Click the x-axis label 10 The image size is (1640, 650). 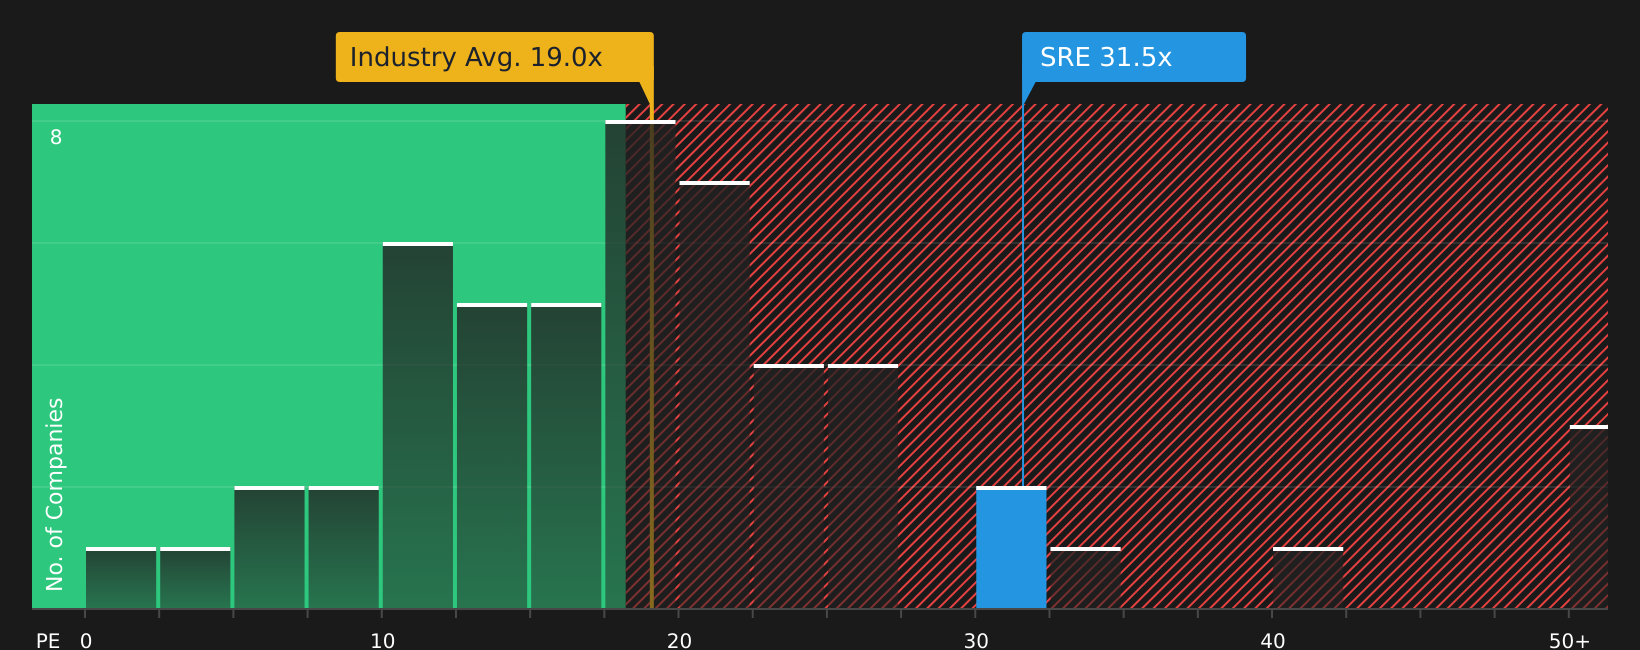coord(383,641)
